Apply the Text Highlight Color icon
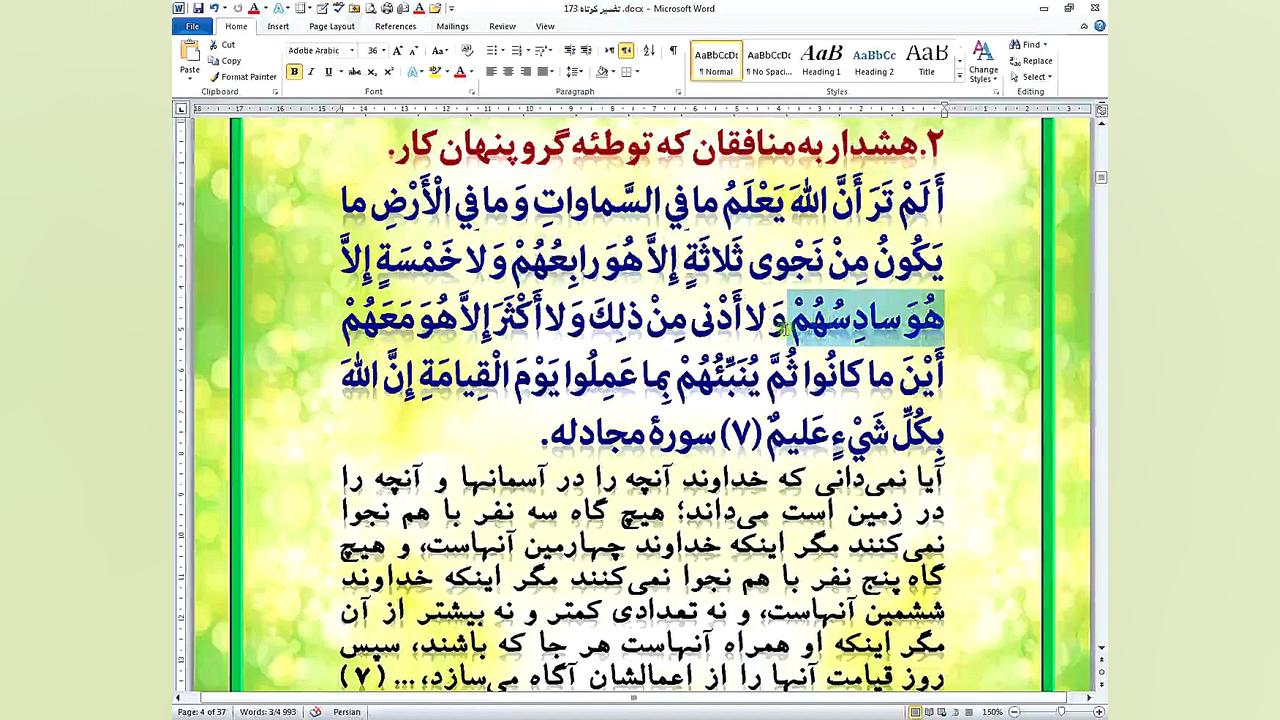This screenshot has width=1280, height=720. click(436, 71)
